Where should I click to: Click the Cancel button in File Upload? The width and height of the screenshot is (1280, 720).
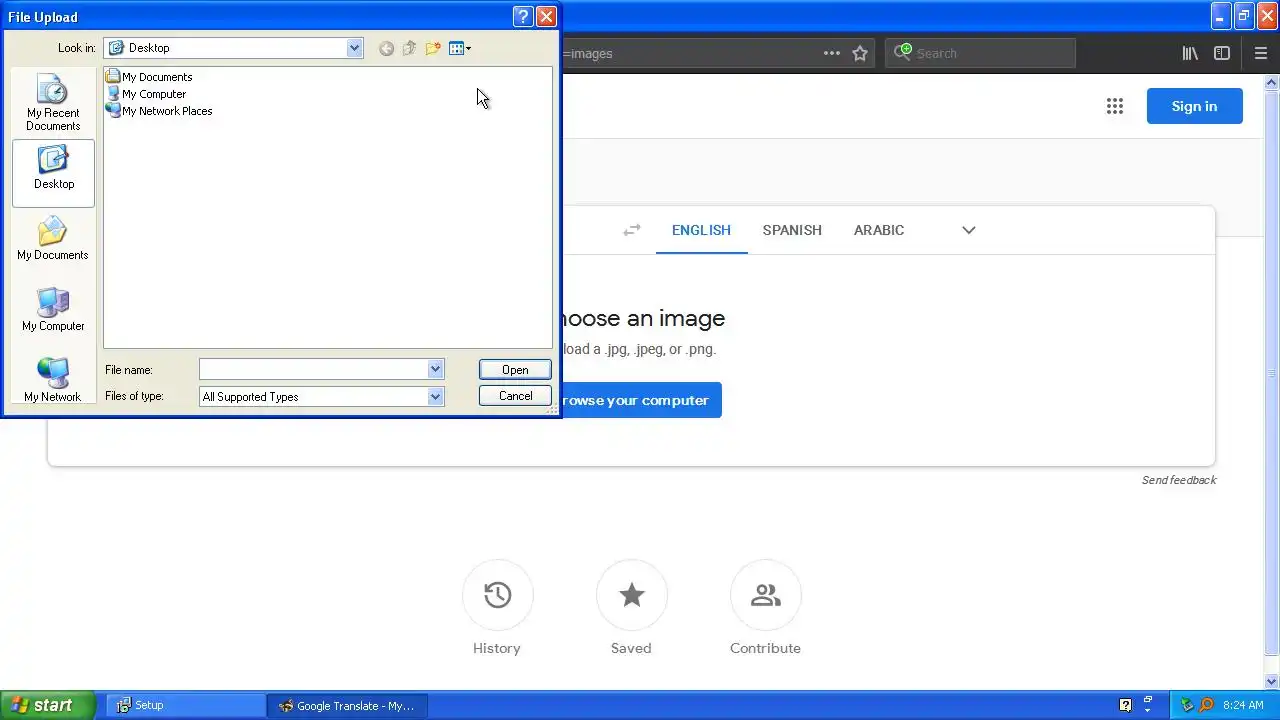click(515, 396)
